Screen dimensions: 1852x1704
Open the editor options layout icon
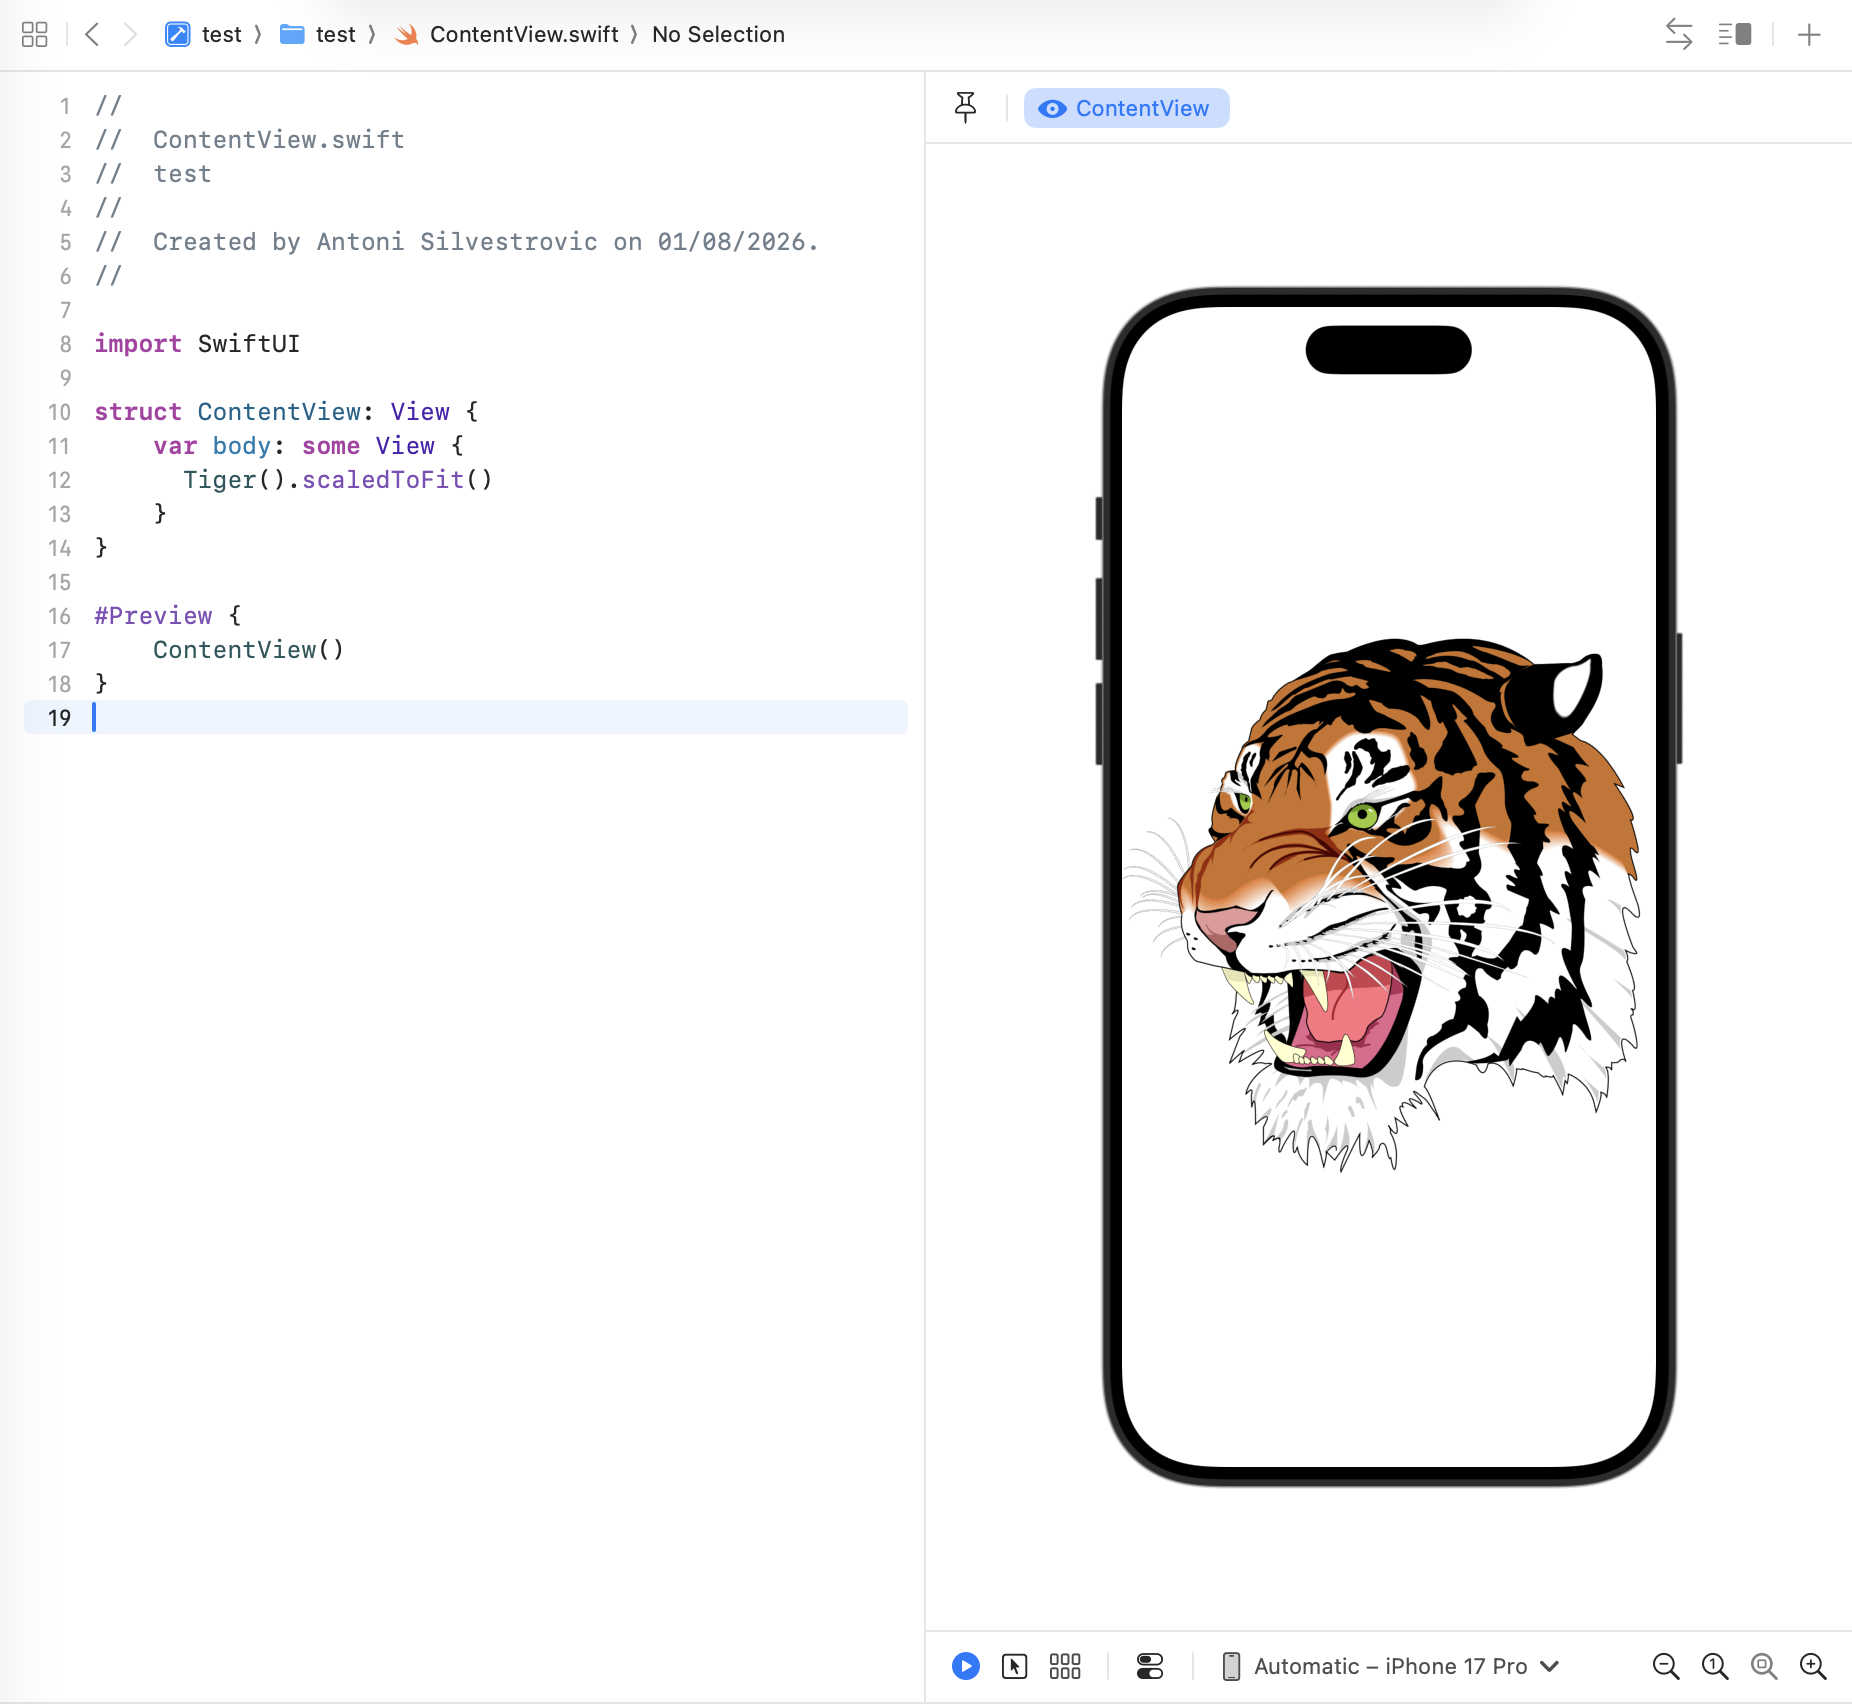click(x=1735, y=35)
